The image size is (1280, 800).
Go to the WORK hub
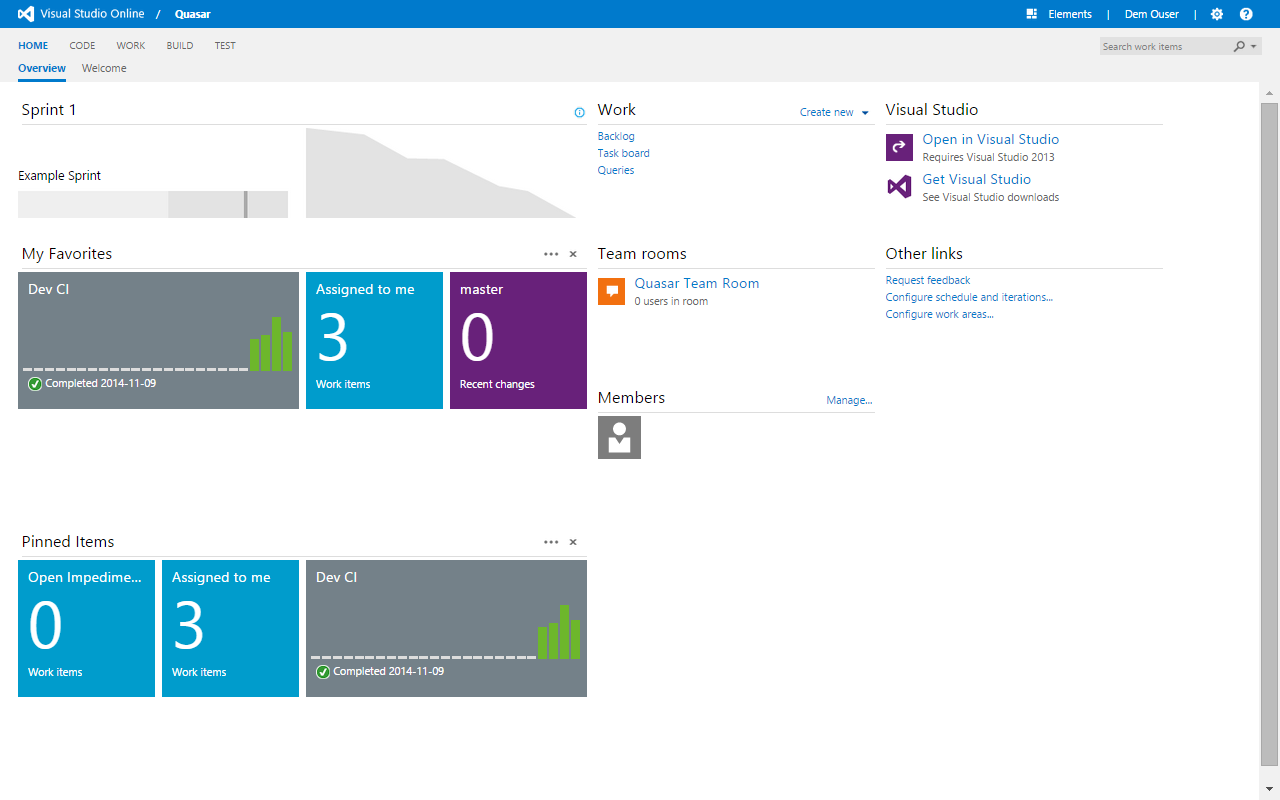pos(131,46)
